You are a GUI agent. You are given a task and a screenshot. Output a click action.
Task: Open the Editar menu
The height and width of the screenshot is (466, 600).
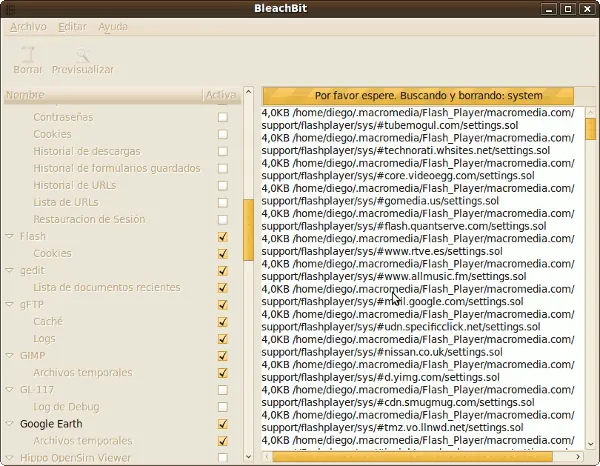(x=72, y=27)
